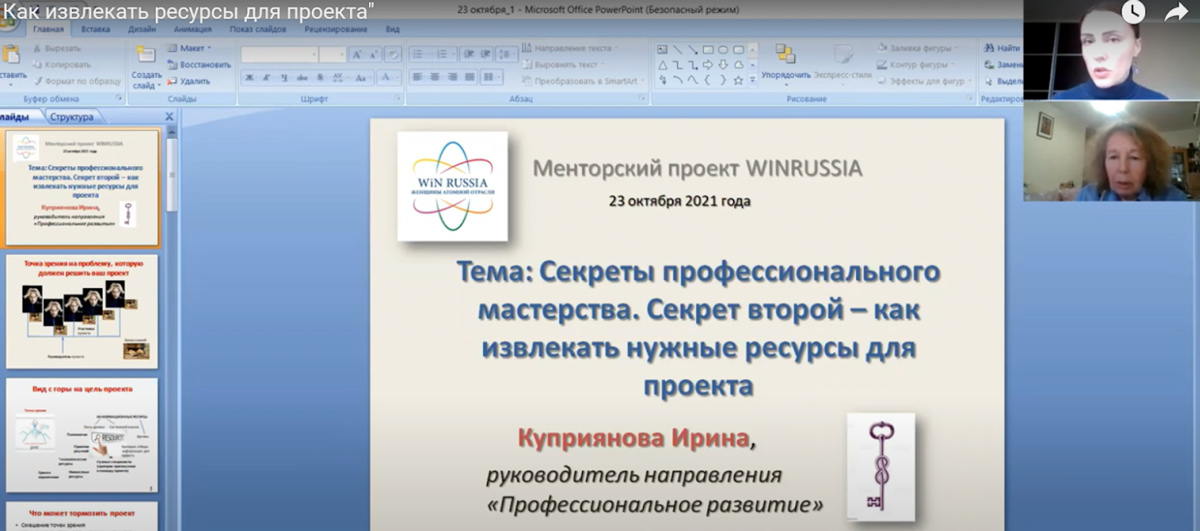Switch to the Дизайн ribbon tab
Screen dimensions: 1200x531
tap(142, 29)
